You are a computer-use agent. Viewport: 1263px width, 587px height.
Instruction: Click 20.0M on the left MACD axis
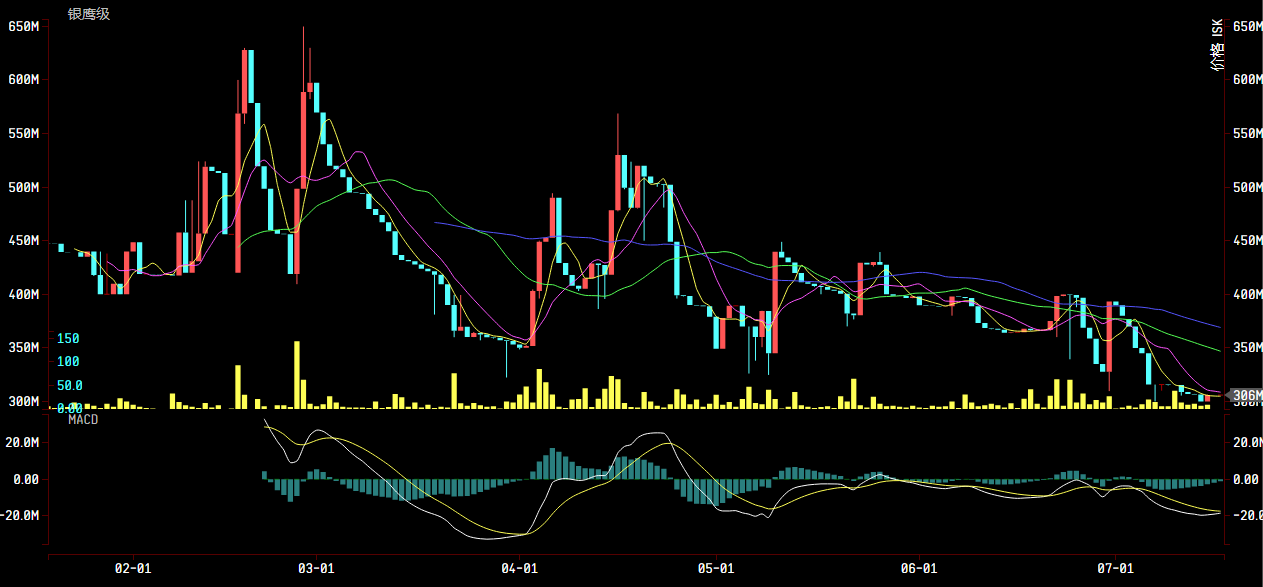coord(22,442)
